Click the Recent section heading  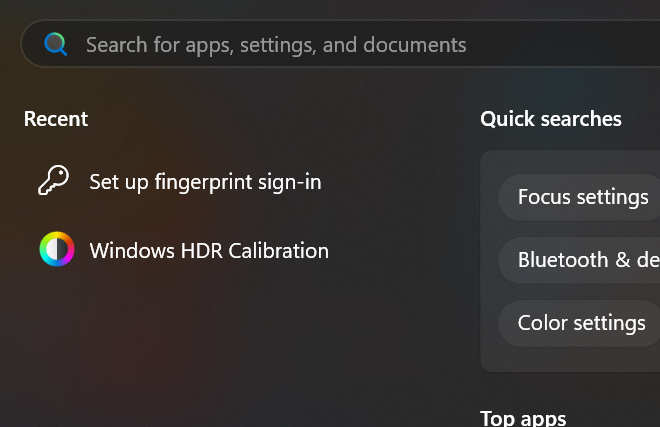tap(56, 119)
